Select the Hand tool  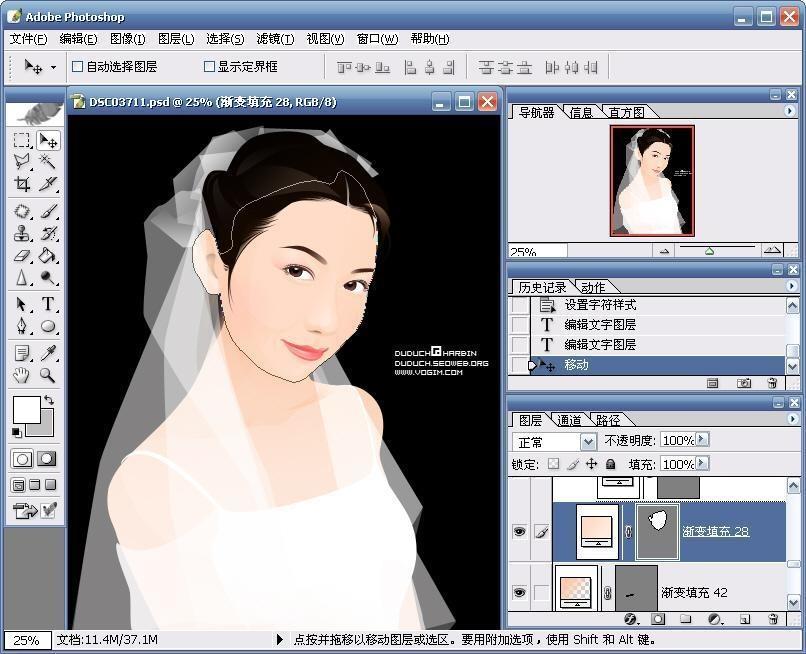(x=22, y=376)
